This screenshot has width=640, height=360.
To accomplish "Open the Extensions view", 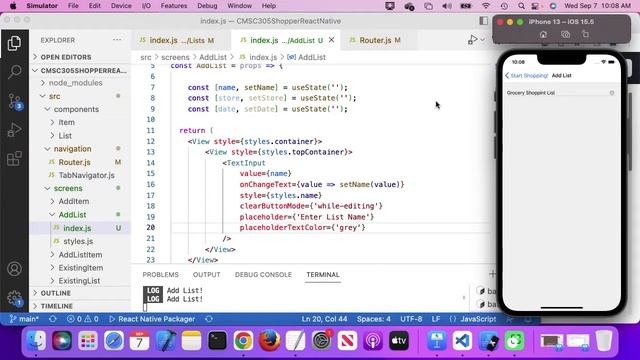I will click(14, 158).
